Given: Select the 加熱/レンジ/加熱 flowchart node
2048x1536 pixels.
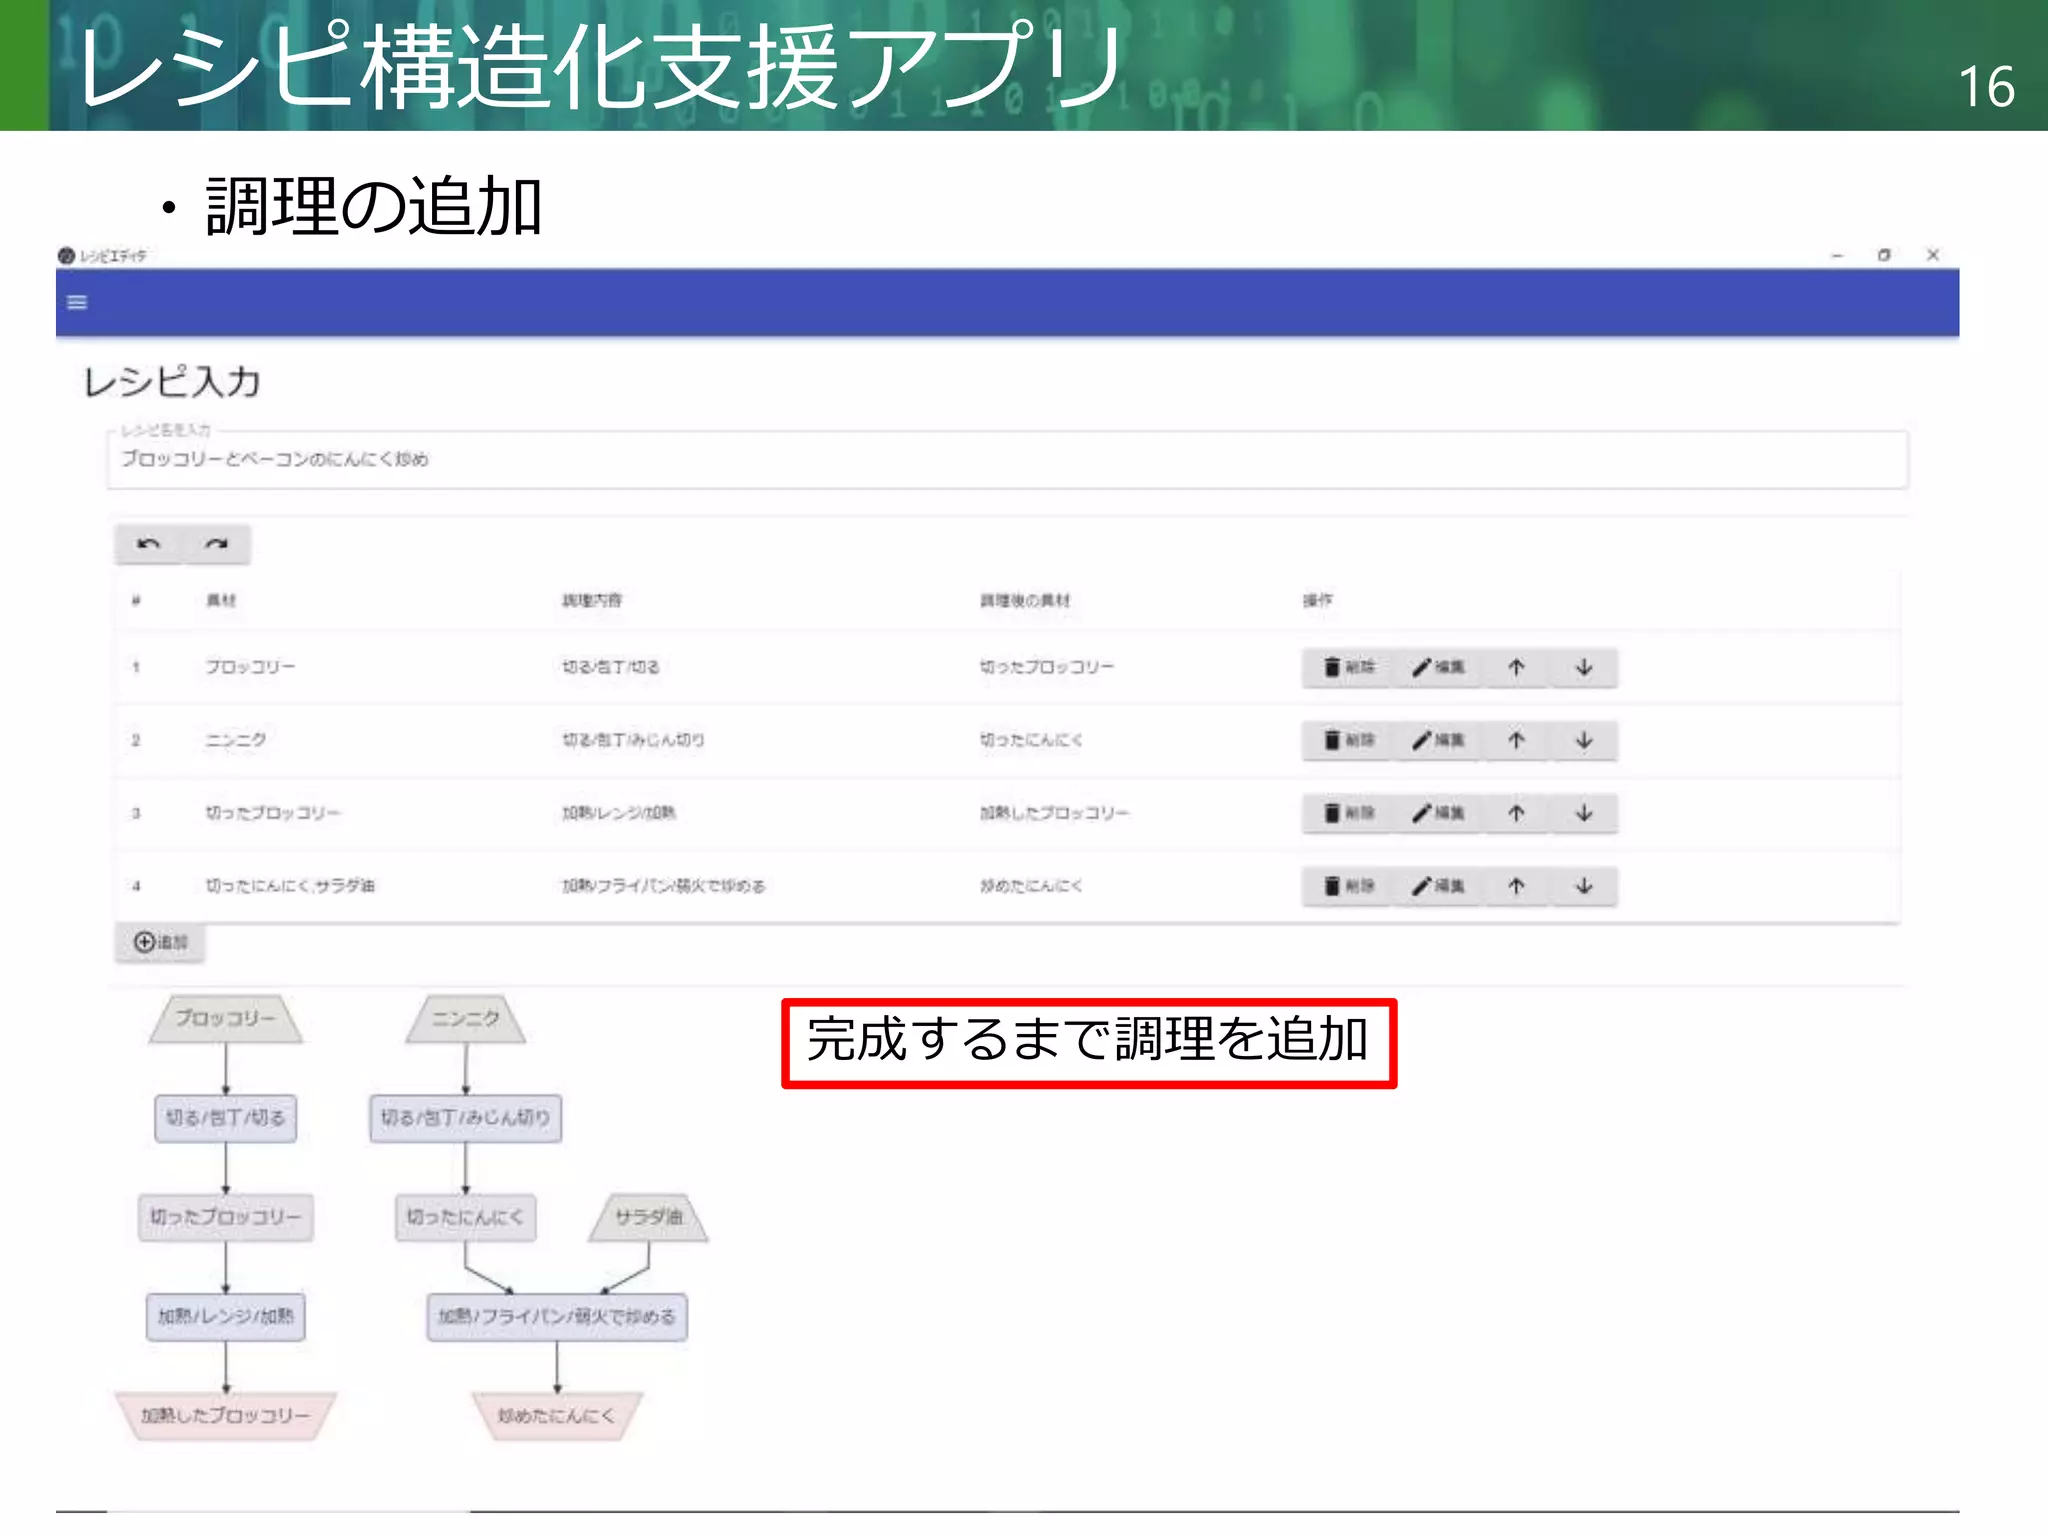Looking at the screenshot, I should coord(226,1316).
